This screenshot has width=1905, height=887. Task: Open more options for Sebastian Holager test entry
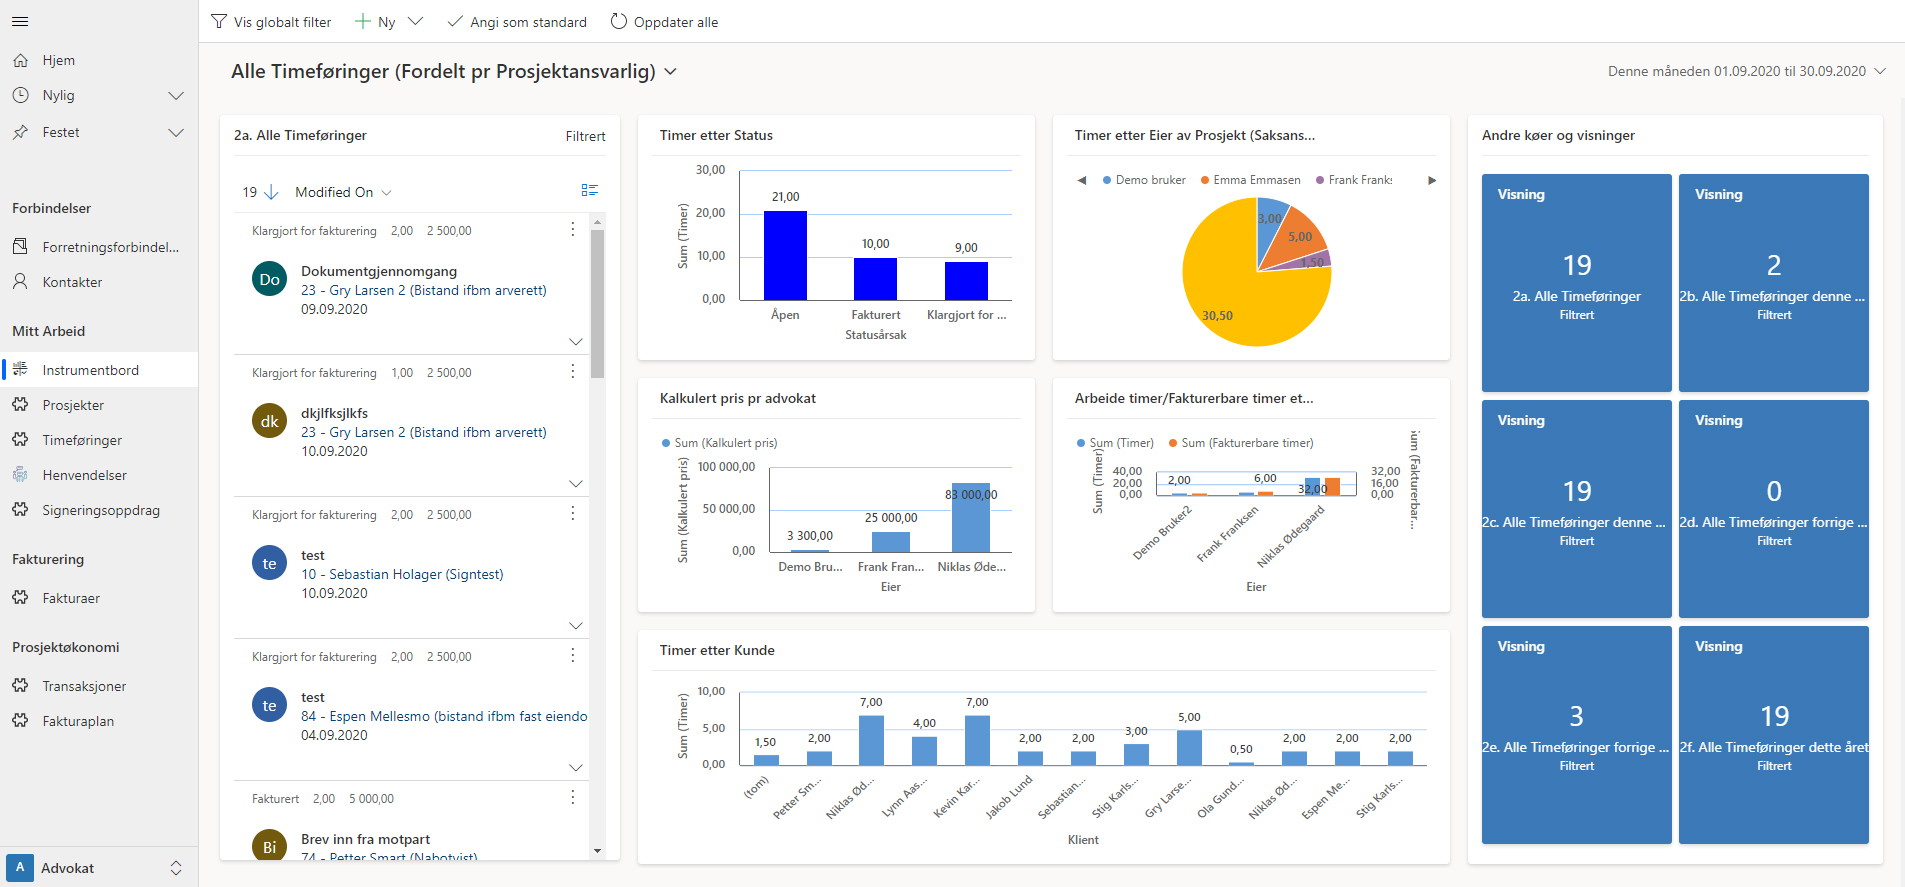coord(573,513)
